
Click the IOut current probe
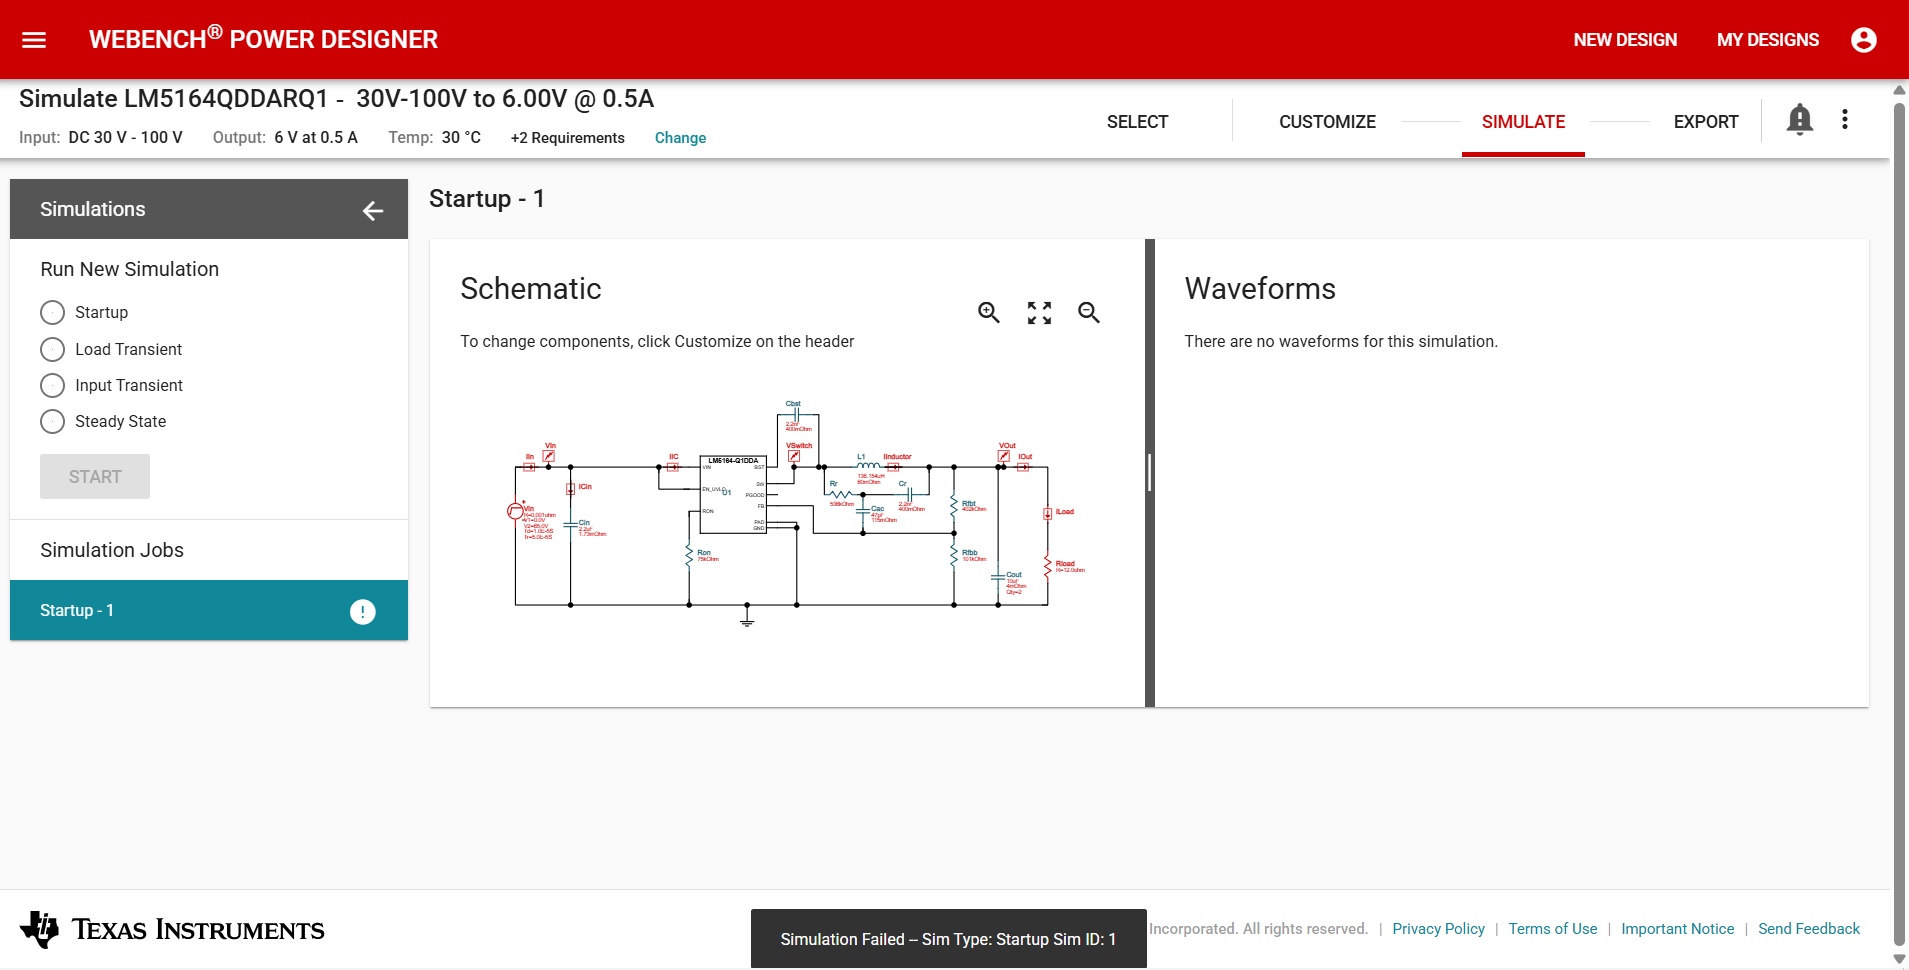pos(1023,467)
